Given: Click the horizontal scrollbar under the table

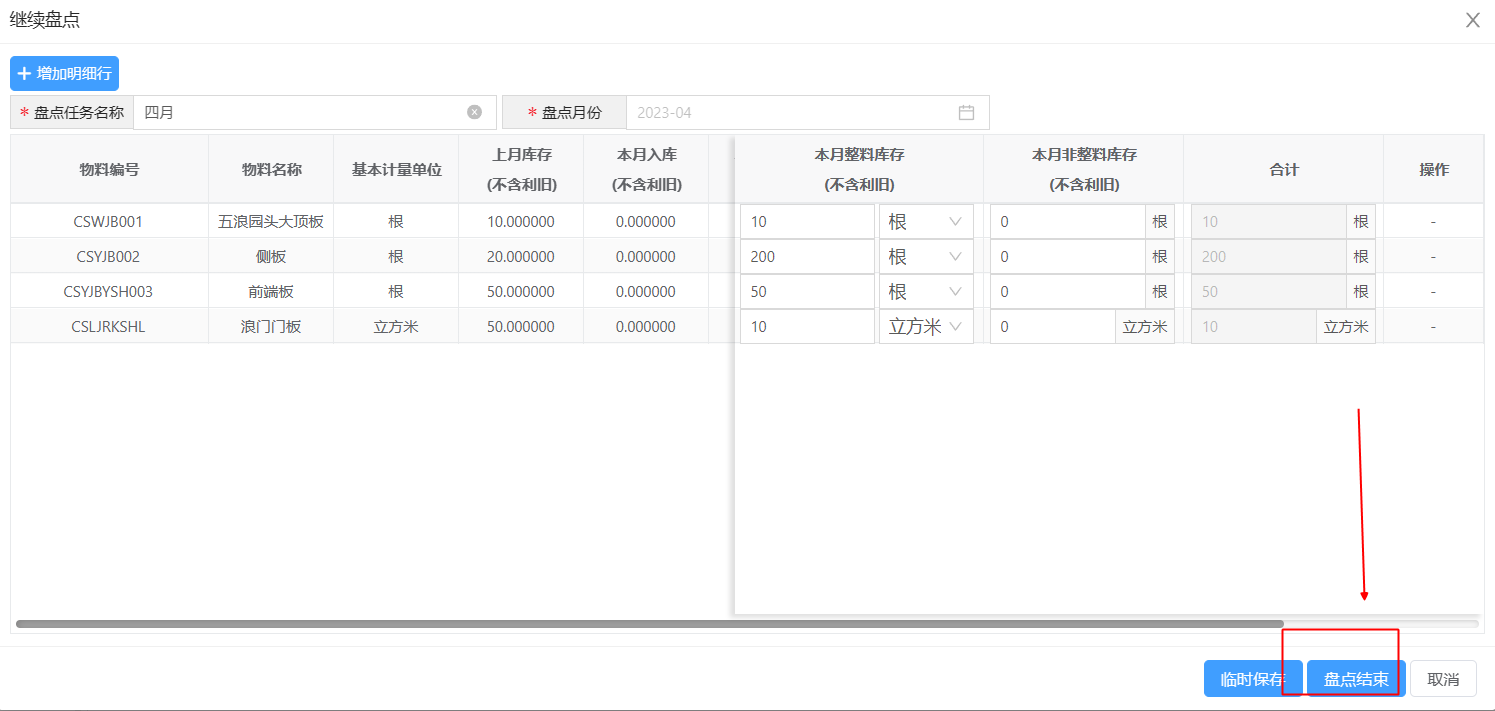Looking at the screenshot, I should (x=650, y=624).
